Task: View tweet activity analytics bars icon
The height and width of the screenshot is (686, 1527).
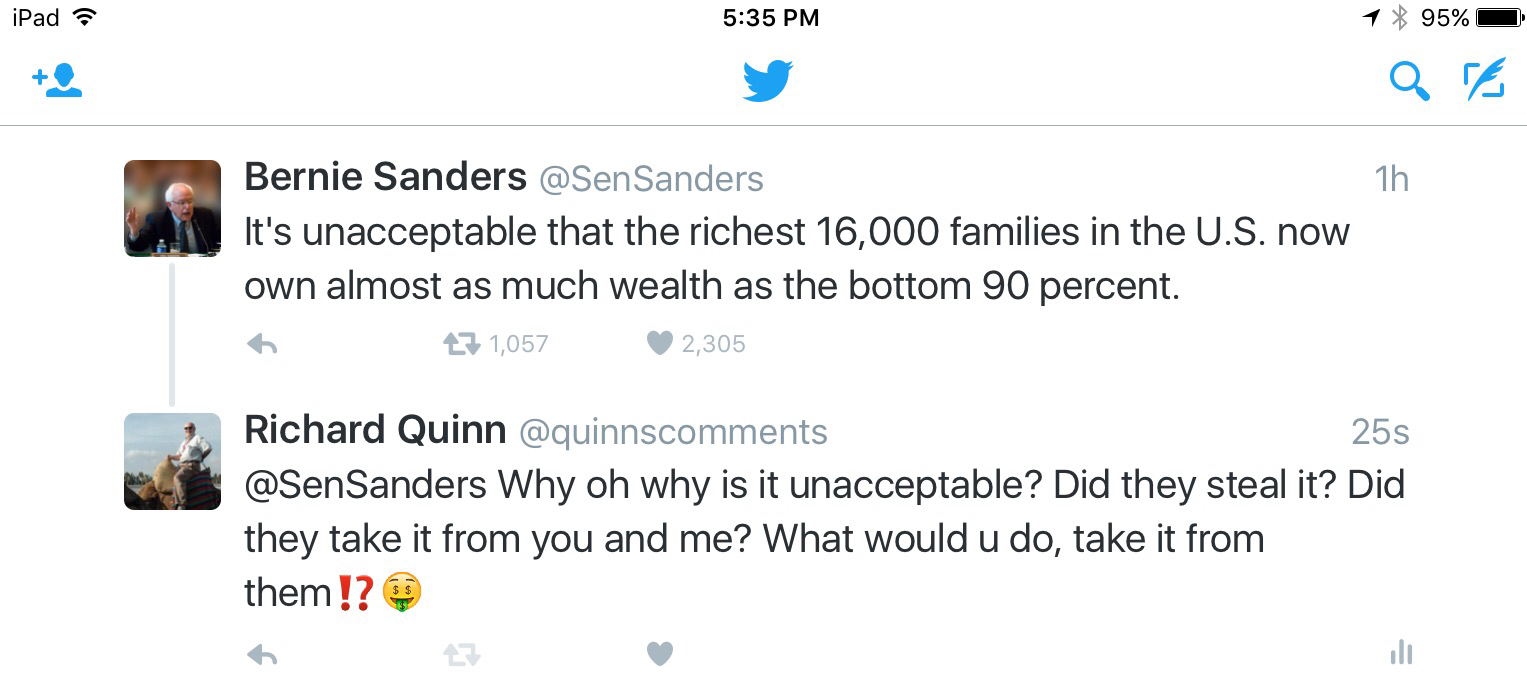Action: (1401, 654)
